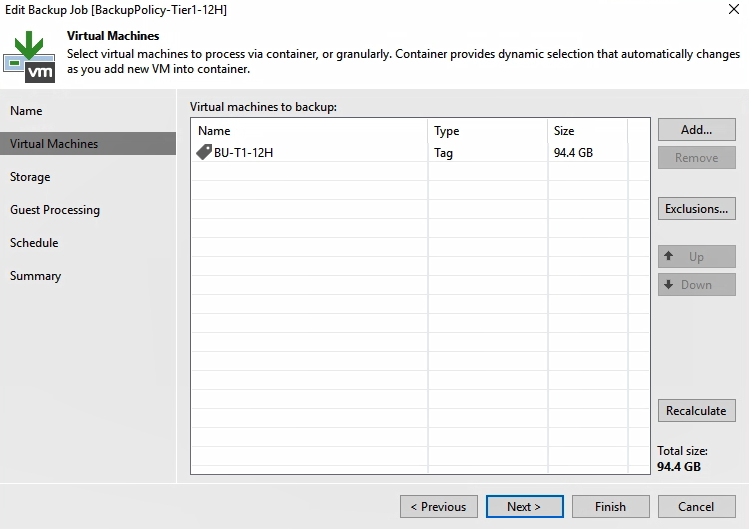
Task: Select the BU-T1-12H row
Action: (420, 152)
